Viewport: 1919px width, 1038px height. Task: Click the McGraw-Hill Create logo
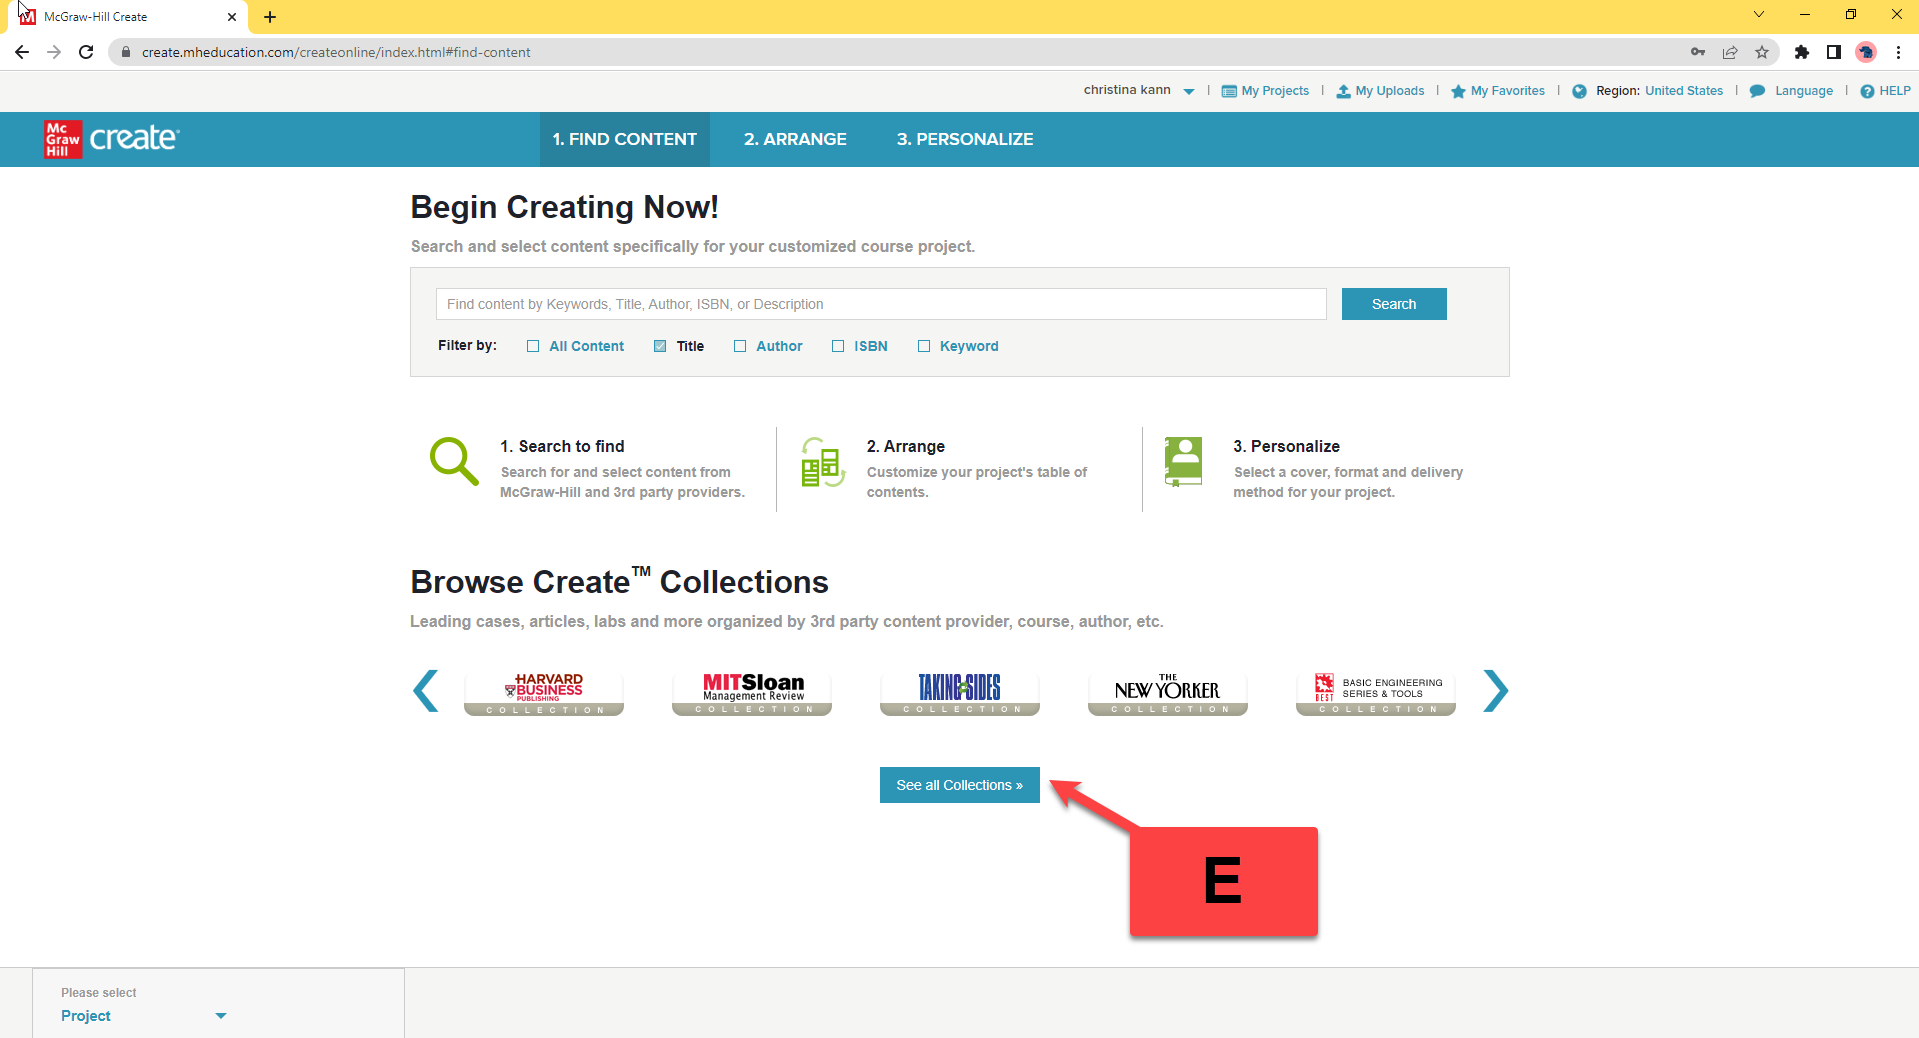tap(111, 139)
